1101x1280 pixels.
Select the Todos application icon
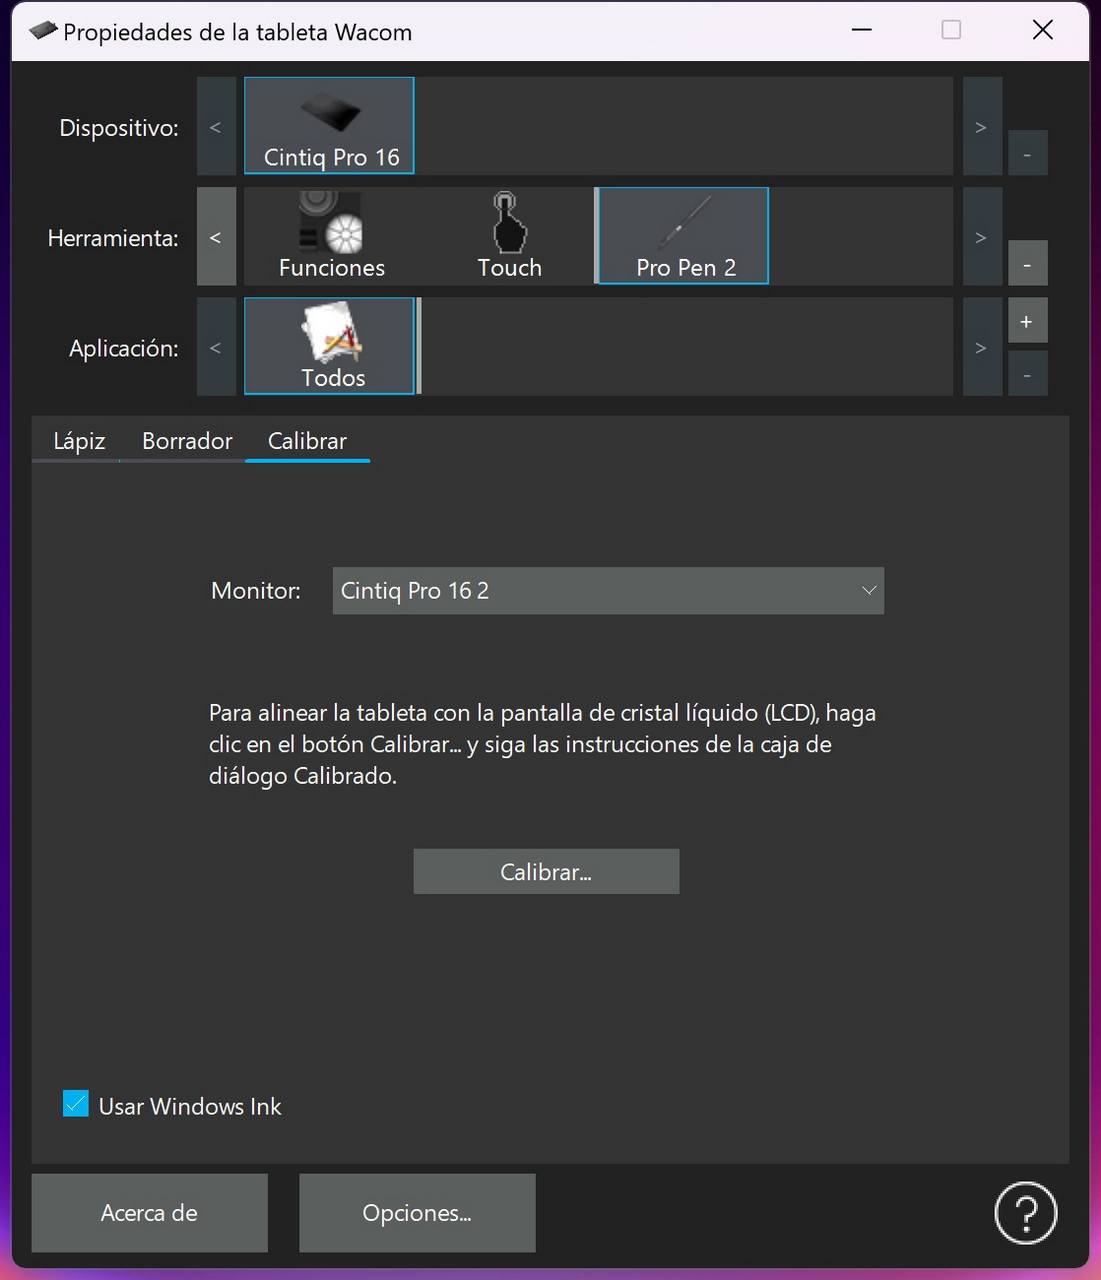(329, 346)
